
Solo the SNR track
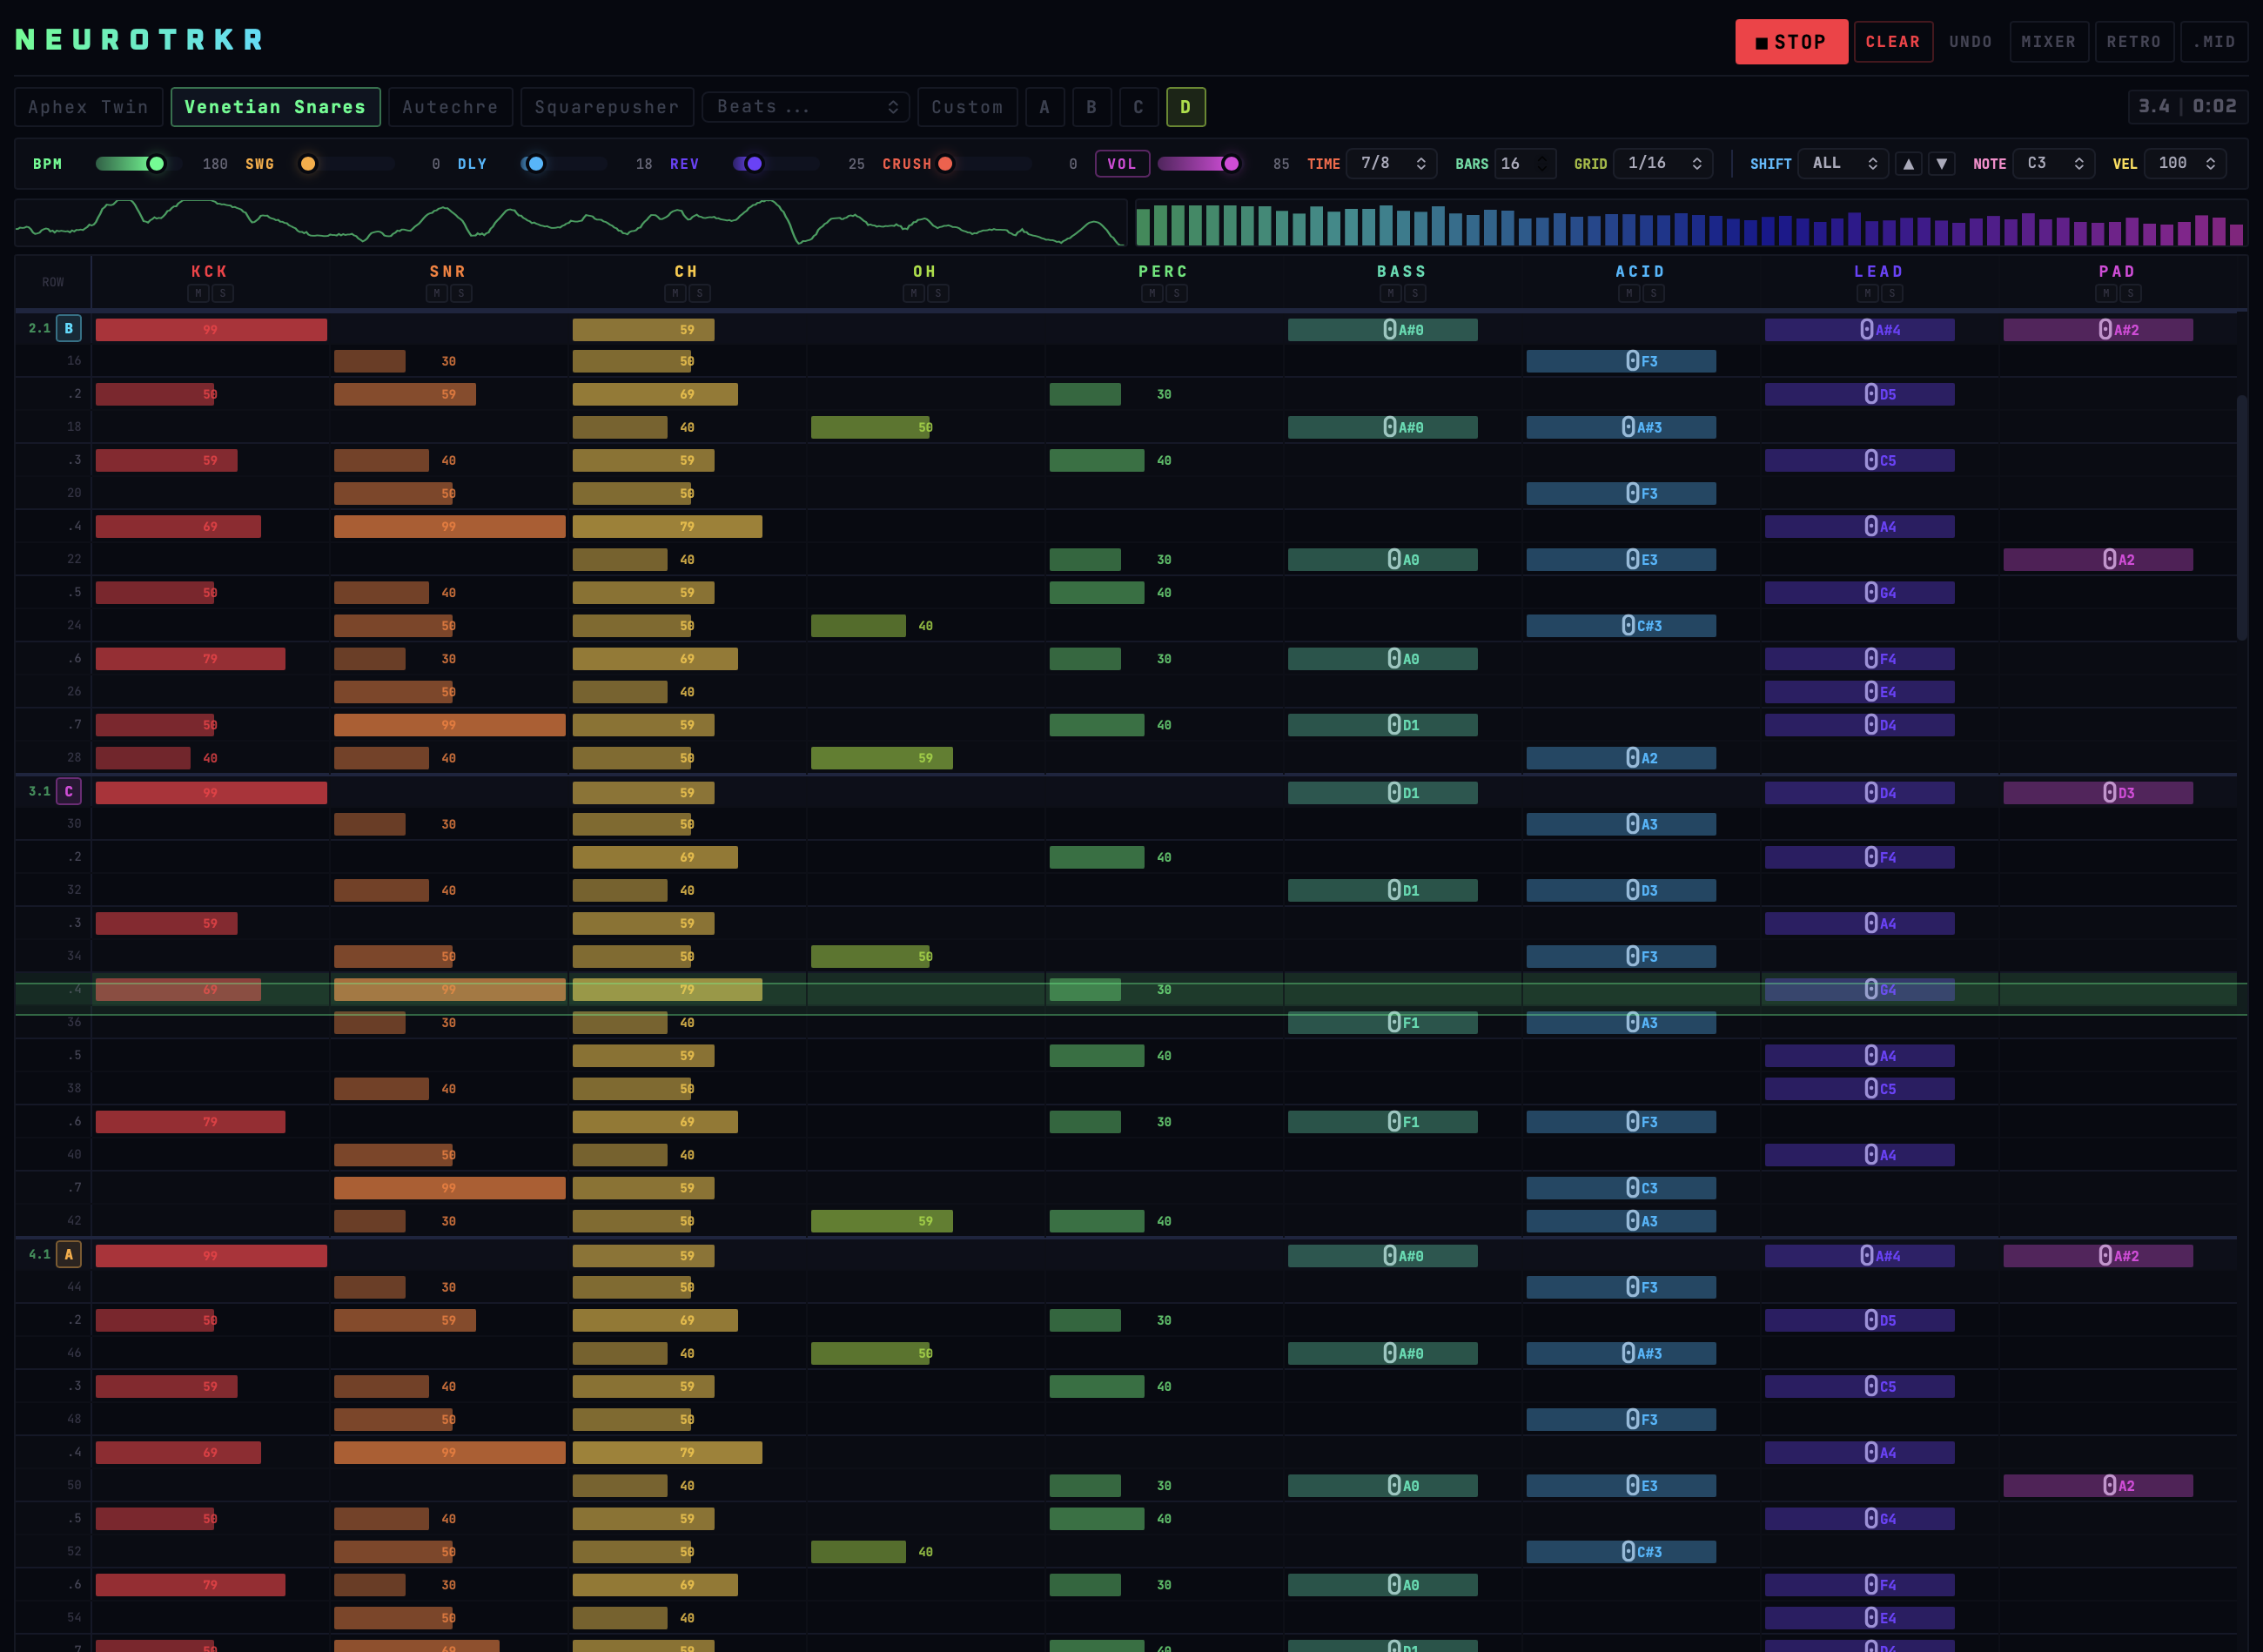(x=461, y=293)
